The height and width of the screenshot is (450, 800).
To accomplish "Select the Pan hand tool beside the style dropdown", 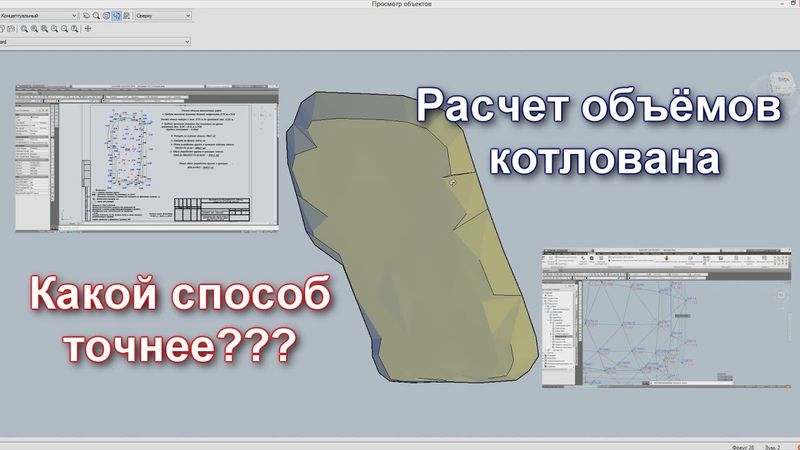I will [x=86, y=16].
